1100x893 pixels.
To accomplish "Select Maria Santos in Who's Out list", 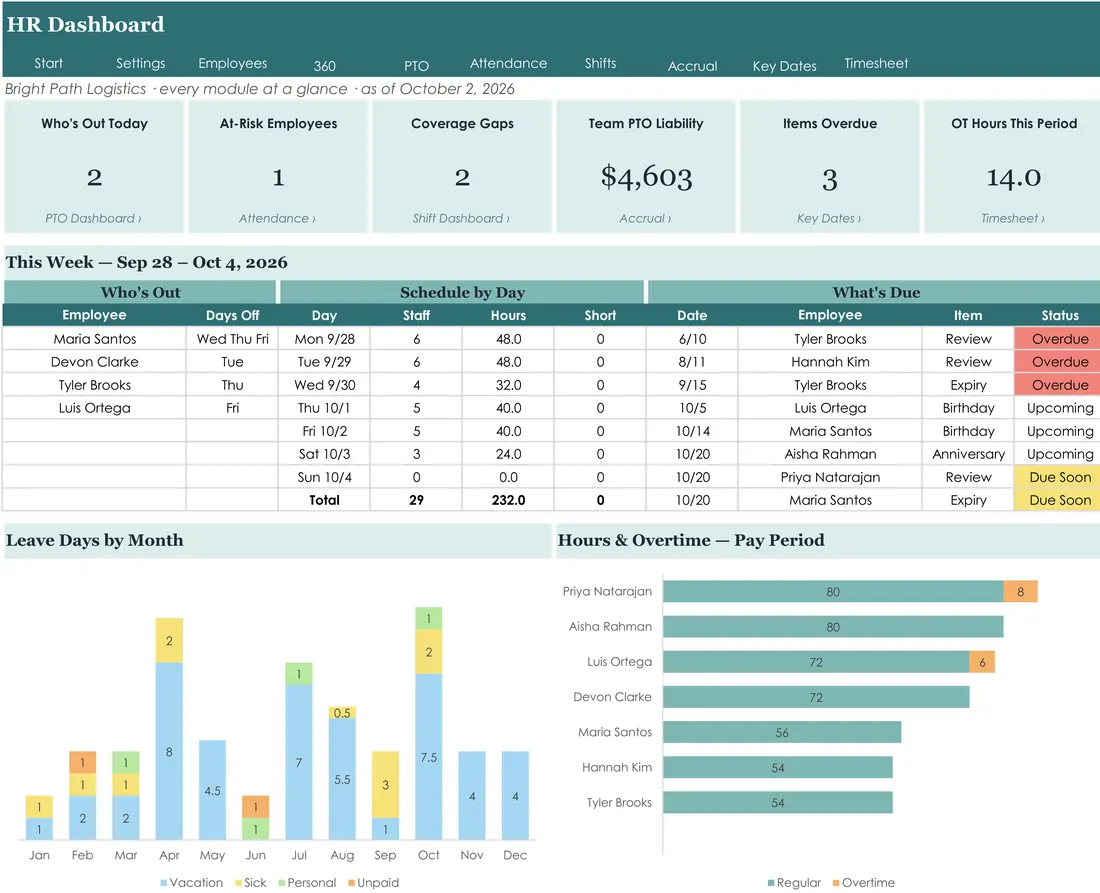I will click(x=95, y=339).
